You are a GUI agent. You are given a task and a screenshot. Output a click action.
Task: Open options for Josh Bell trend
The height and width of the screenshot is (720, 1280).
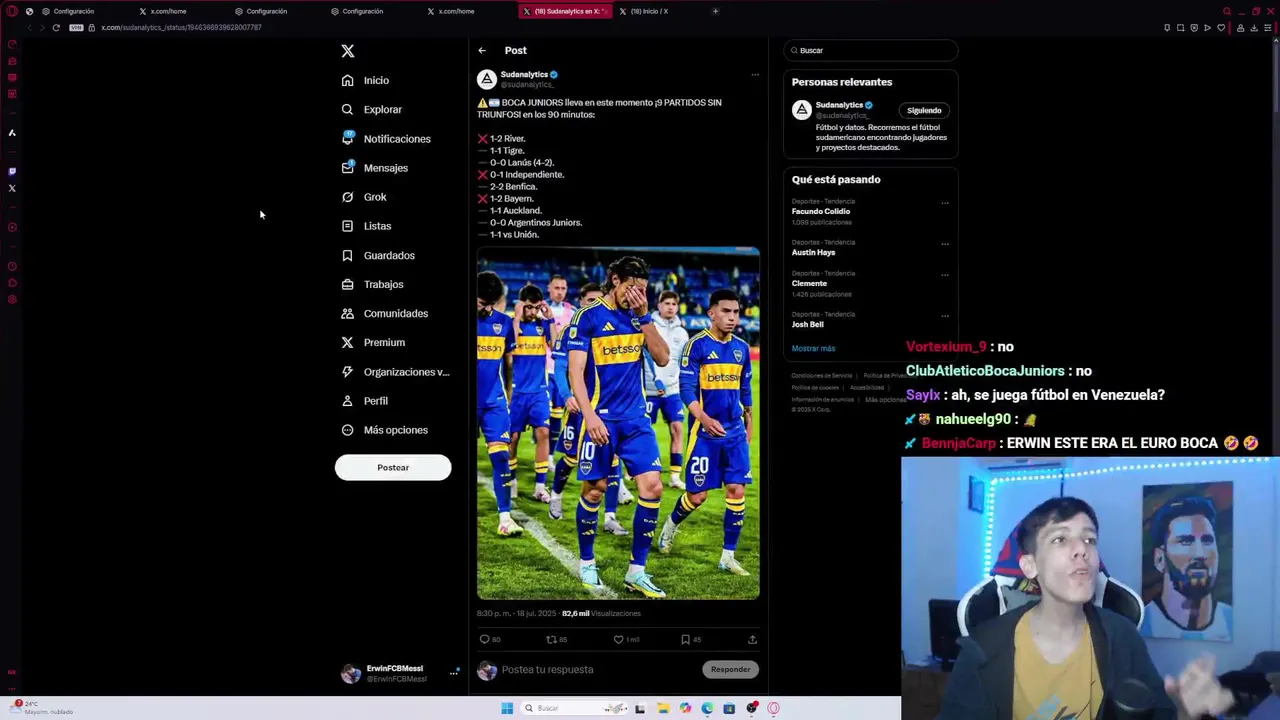[945, 316]
